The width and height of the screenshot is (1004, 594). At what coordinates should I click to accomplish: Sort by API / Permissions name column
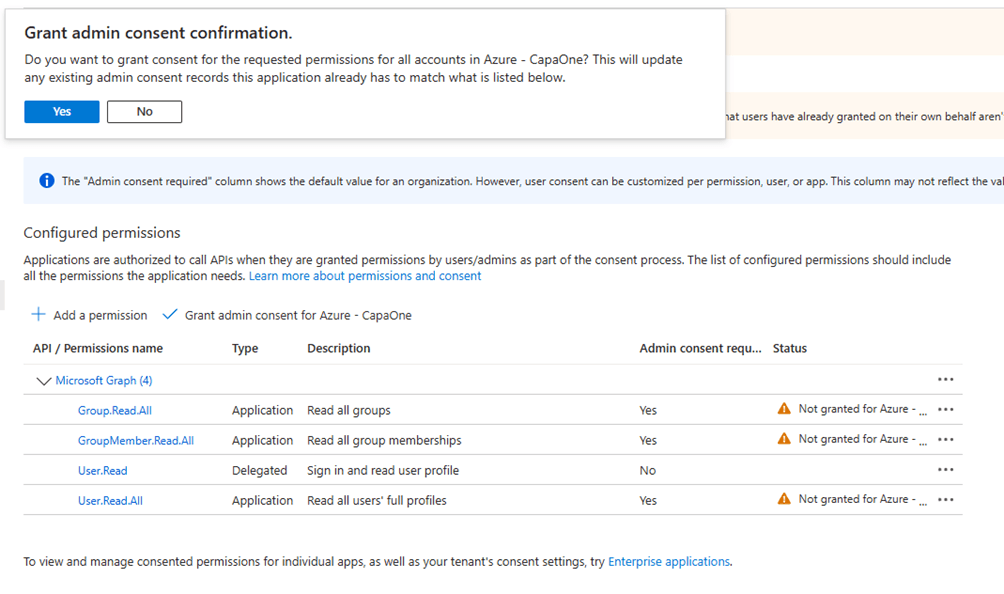coord(98,348)
